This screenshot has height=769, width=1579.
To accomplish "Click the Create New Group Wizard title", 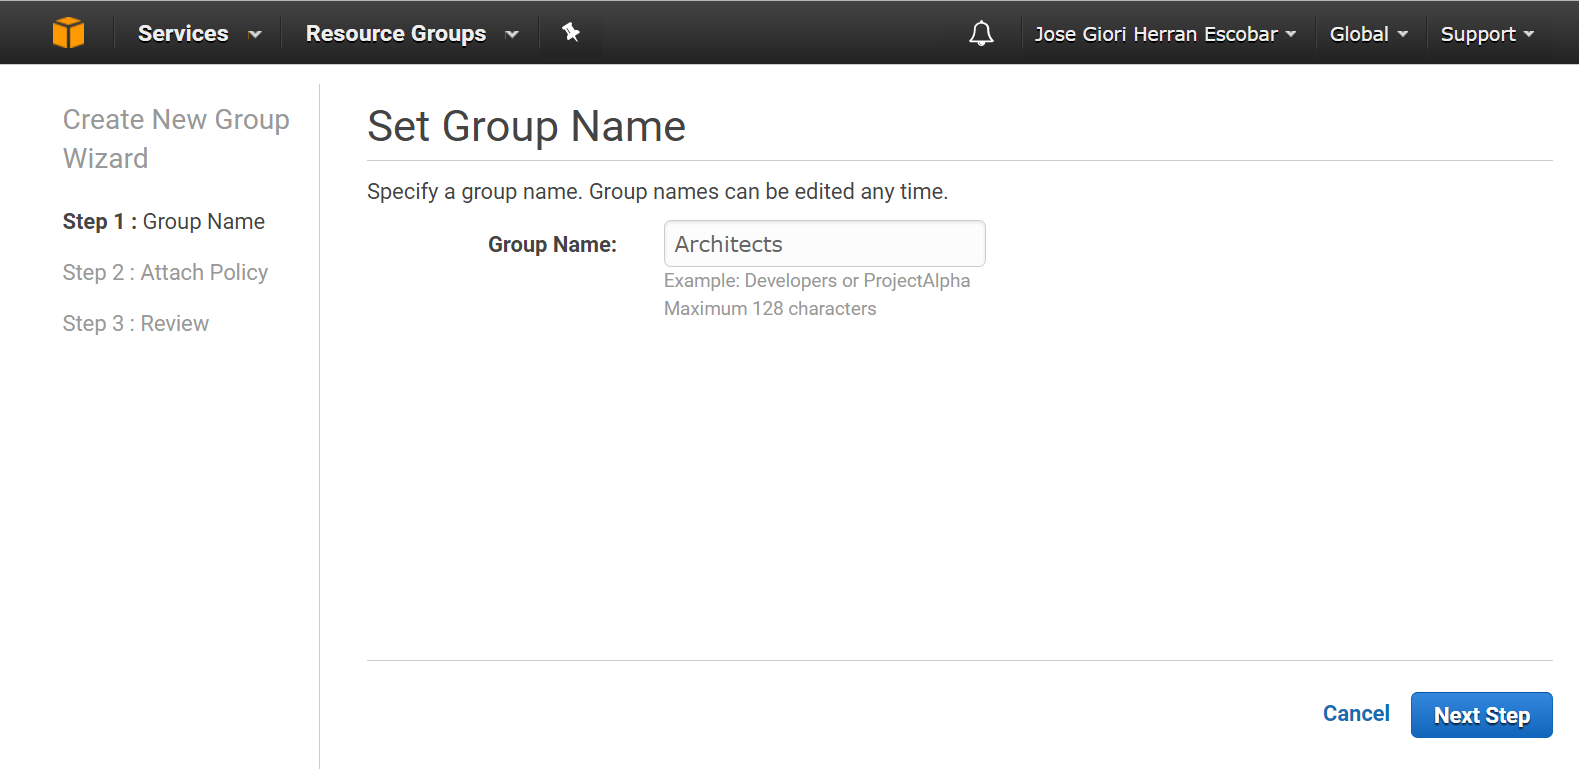I will coord(176,138).
